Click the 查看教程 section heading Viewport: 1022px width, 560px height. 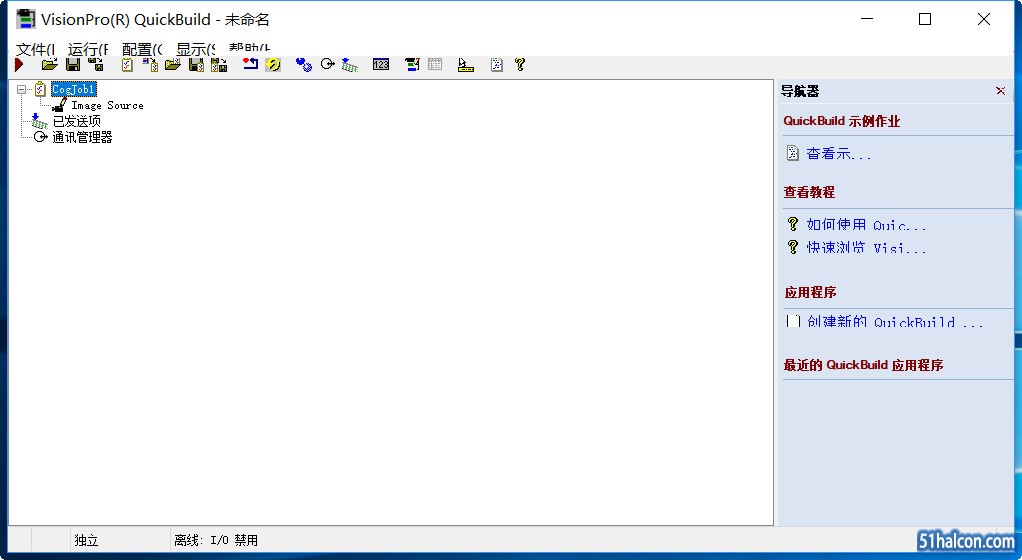point(809,192)
